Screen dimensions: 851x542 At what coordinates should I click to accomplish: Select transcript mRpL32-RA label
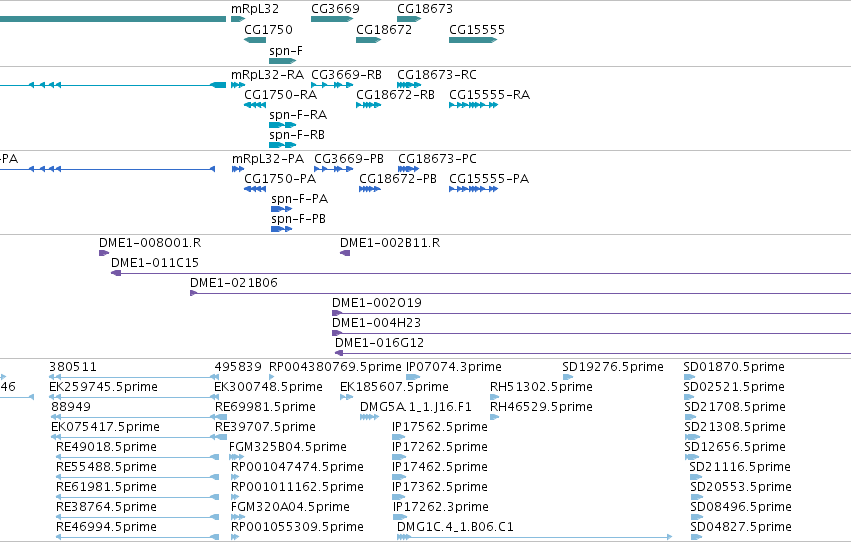pos(267,75)
